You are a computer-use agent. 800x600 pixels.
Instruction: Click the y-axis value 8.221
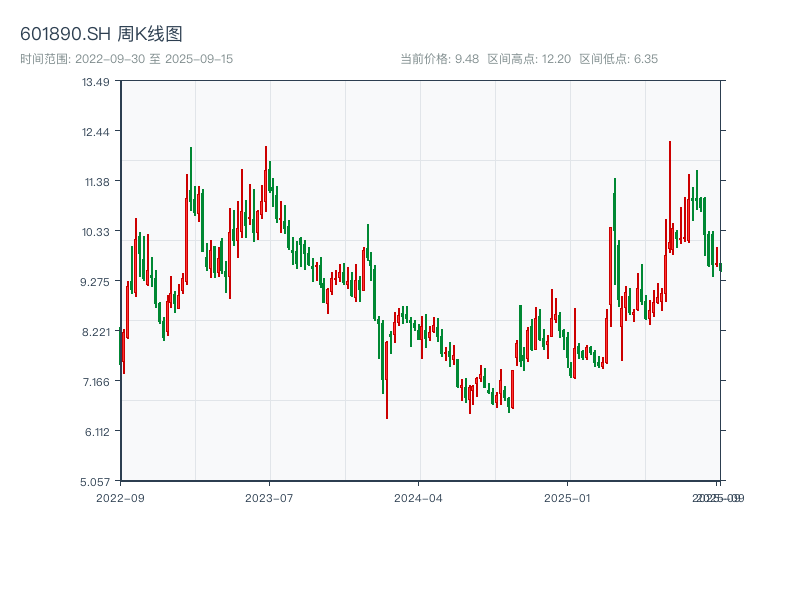coord(96,332)
